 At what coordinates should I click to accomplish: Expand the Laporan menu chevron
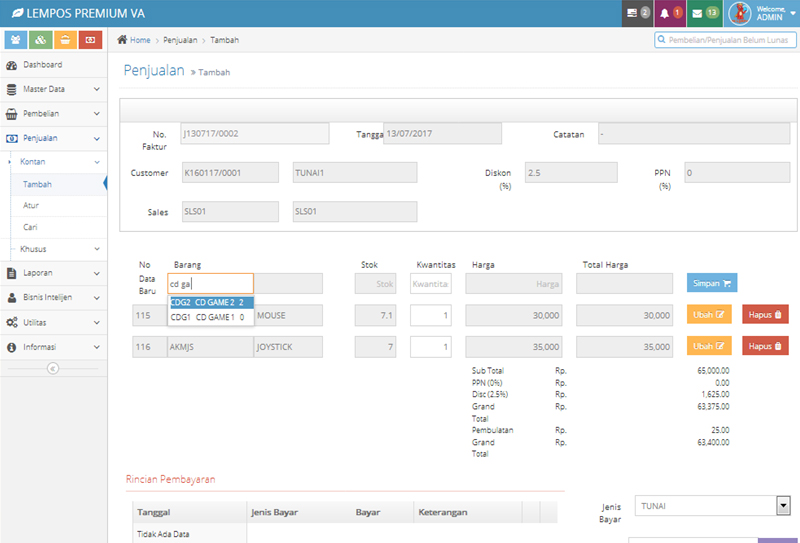(97, 273)
